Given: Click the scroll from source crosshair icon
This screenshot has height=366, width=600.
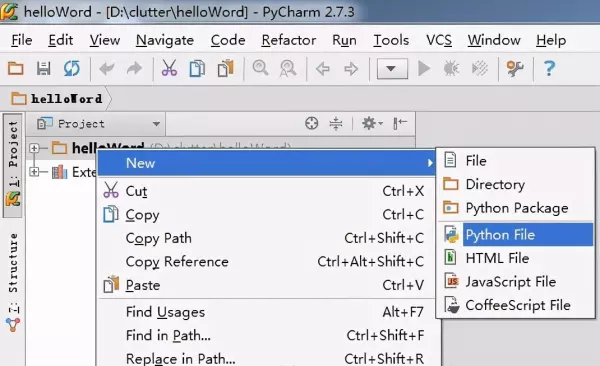Looking at the screenshot, I should pos(311,124).
